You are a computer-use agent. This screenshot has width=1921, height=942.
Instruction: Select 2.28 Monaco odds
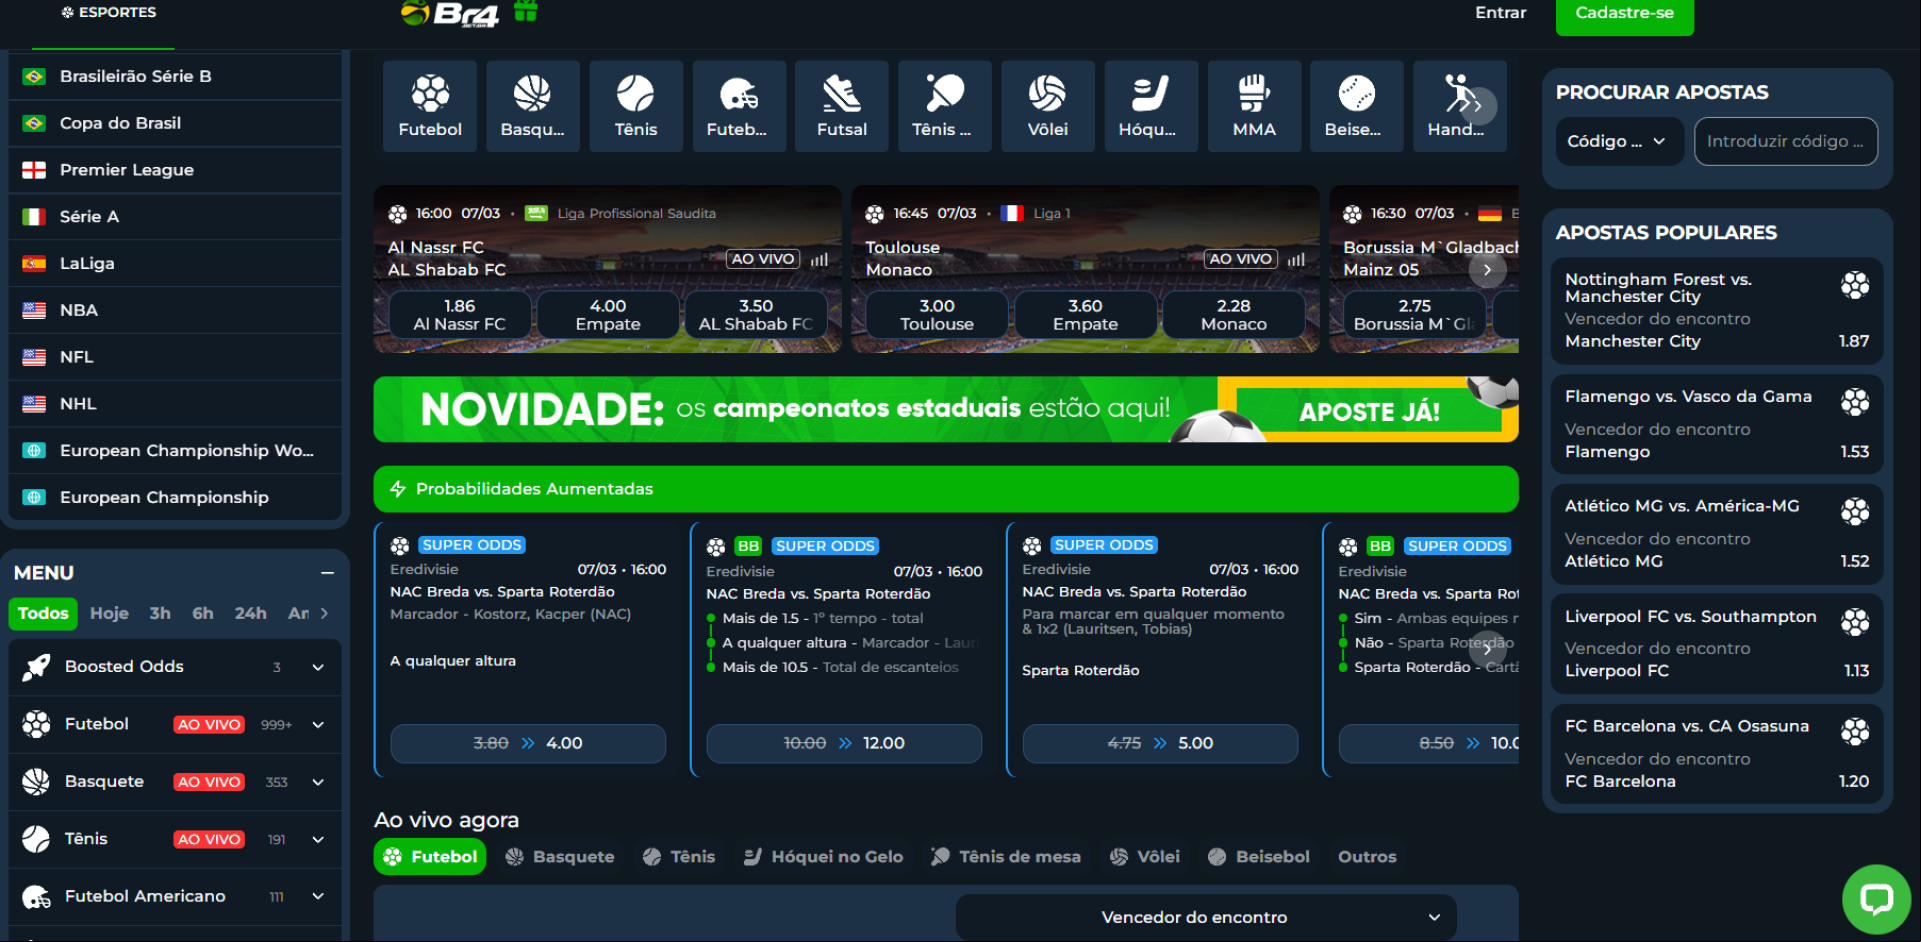[1234, 315]
